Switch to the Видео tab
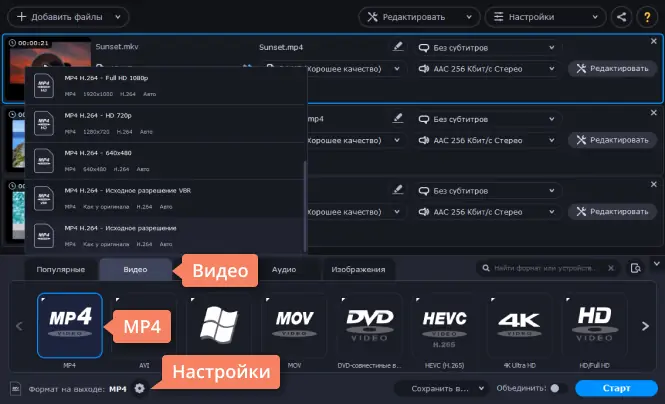Viewport: 665px width, 404px height. pyautogui.click(x=135, y=270)
